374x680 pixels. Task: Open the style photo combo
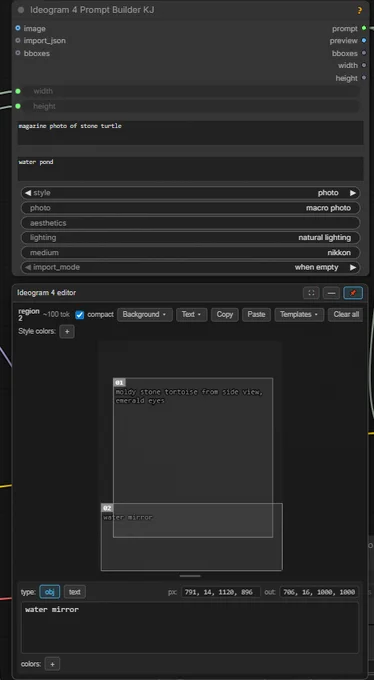click(x=190, y=193)
